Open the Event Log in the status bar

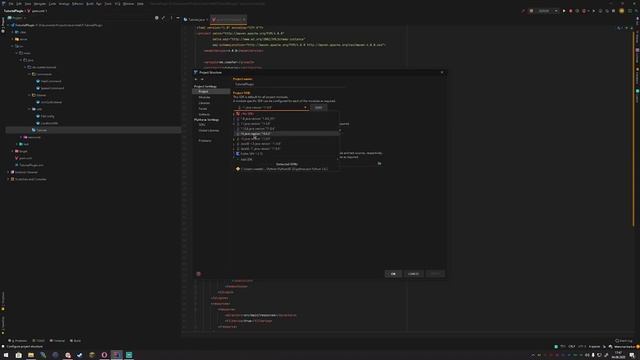[624, 340]
